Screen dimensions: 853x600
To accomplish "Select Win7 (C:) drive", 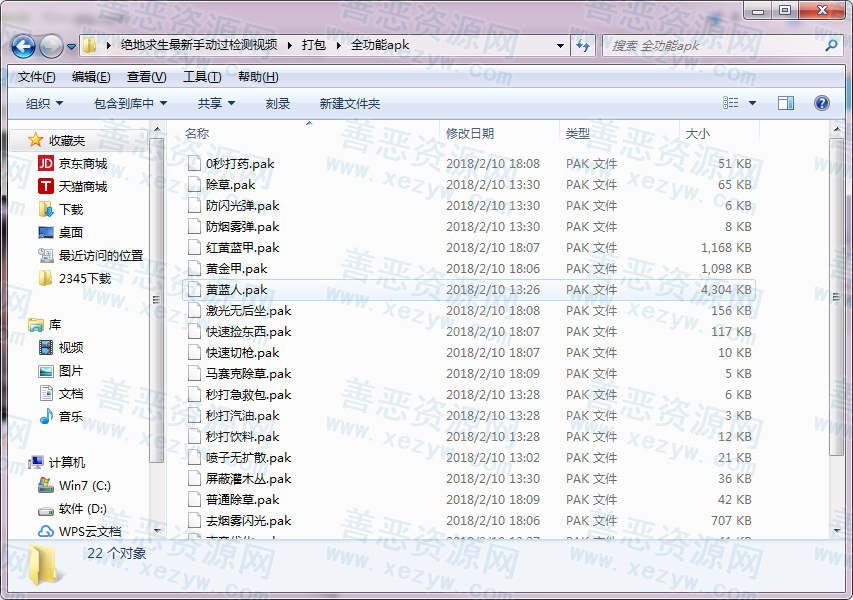I will coord(84,486).
